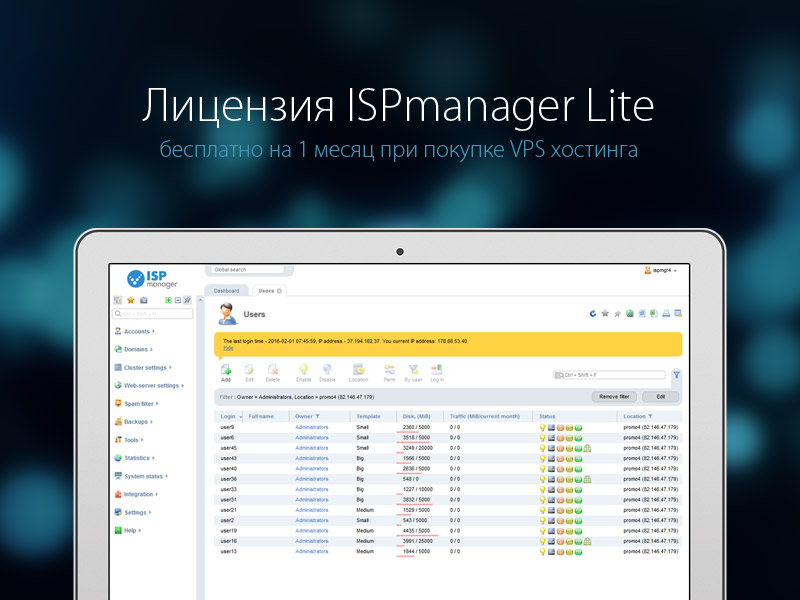This screenshot has width=800, height=600.
Task: Collapse sidebar using the small arrow handle
Action: coord(201,300)
